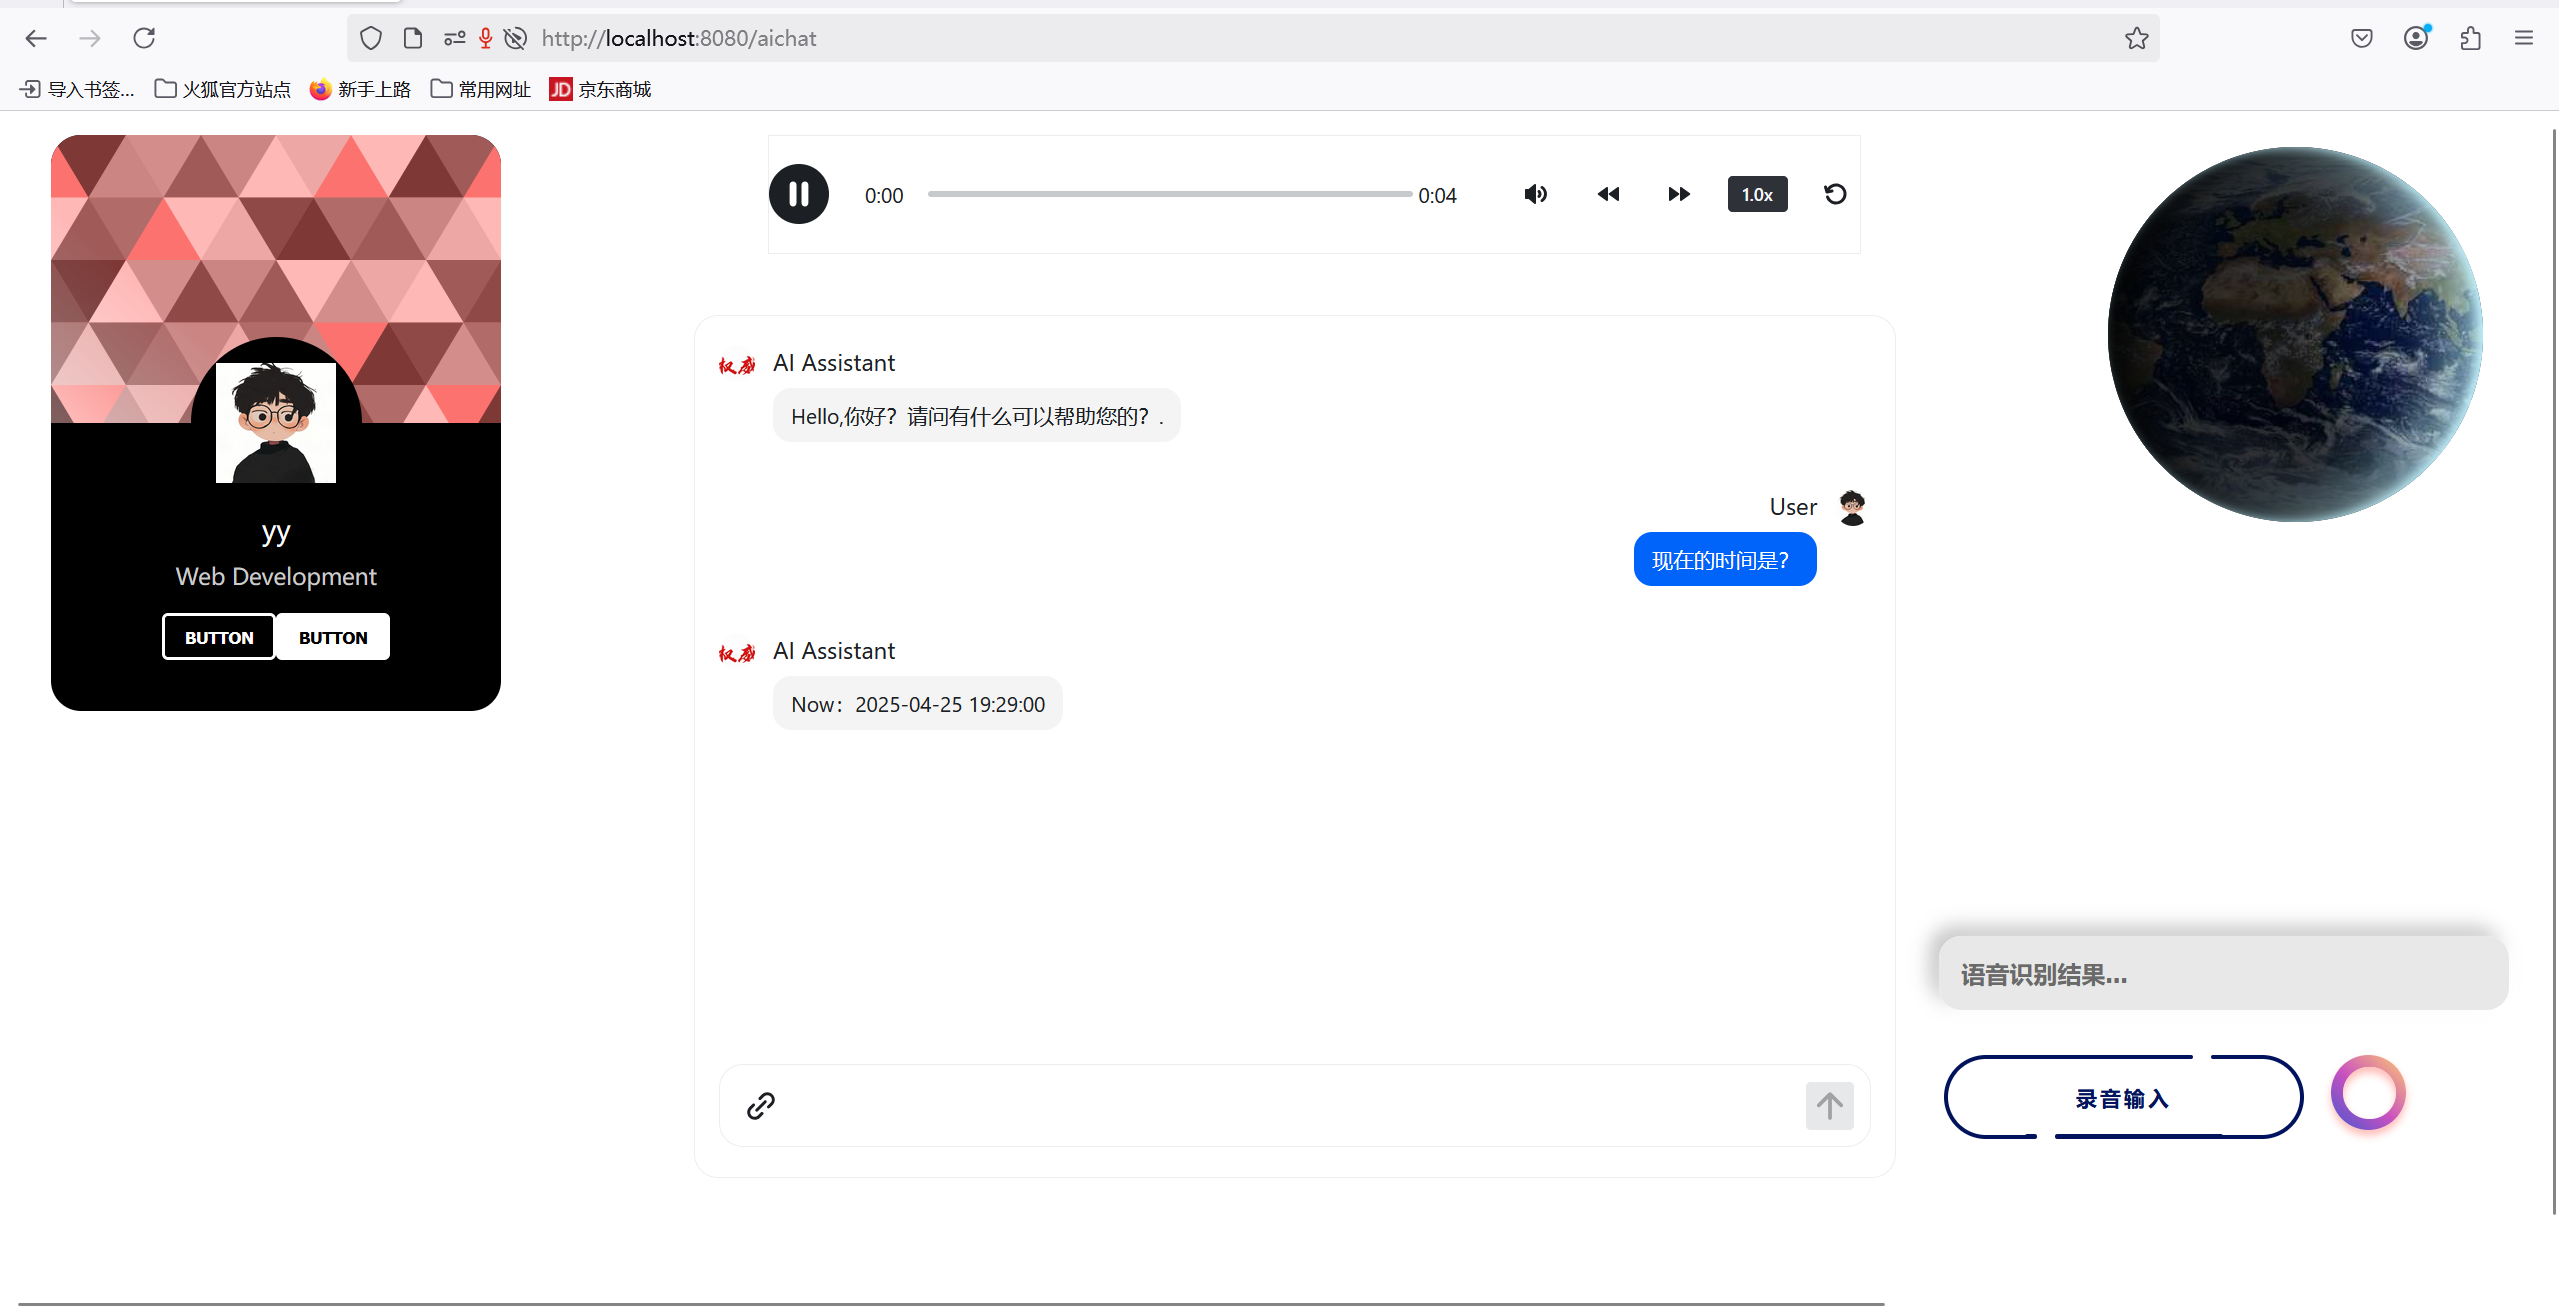This screenshot has height=1308, width=2559.
Task: Toggle the microphone permission indicator
Action: coord(484,38)
